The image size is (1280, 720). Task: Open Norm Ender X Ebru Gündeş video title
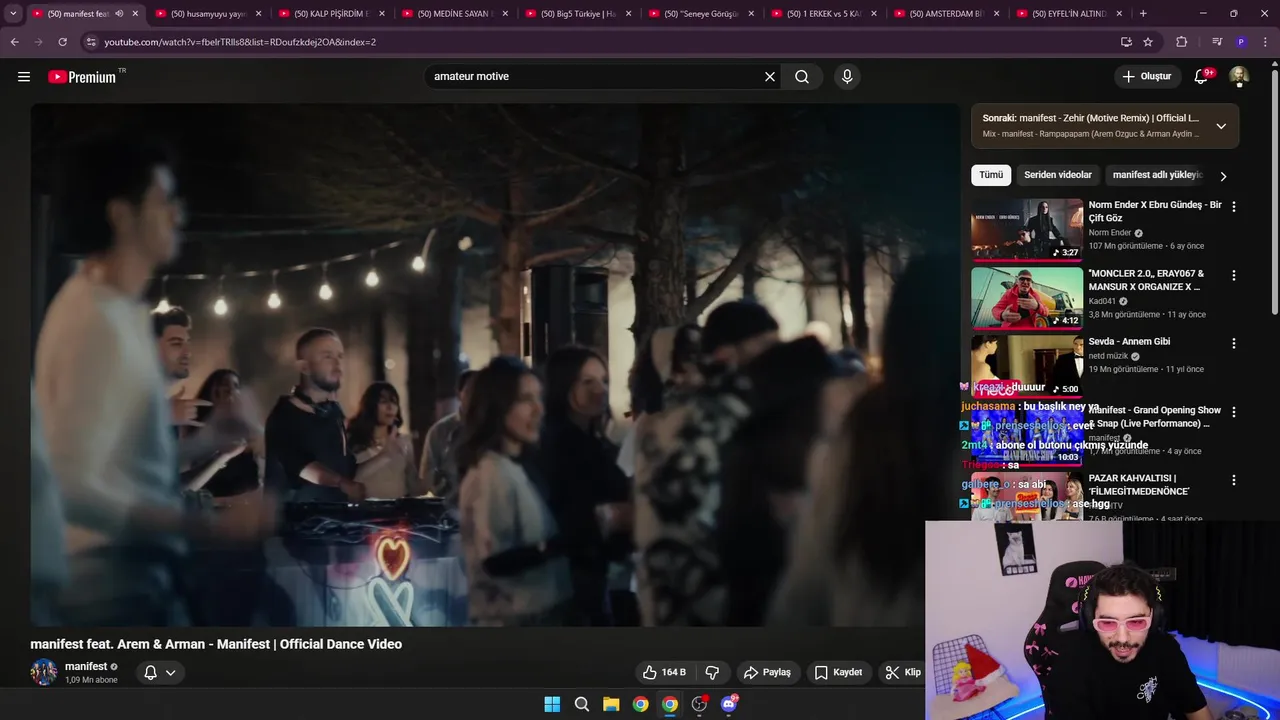pyautogui.click(x=1155, y=211)
